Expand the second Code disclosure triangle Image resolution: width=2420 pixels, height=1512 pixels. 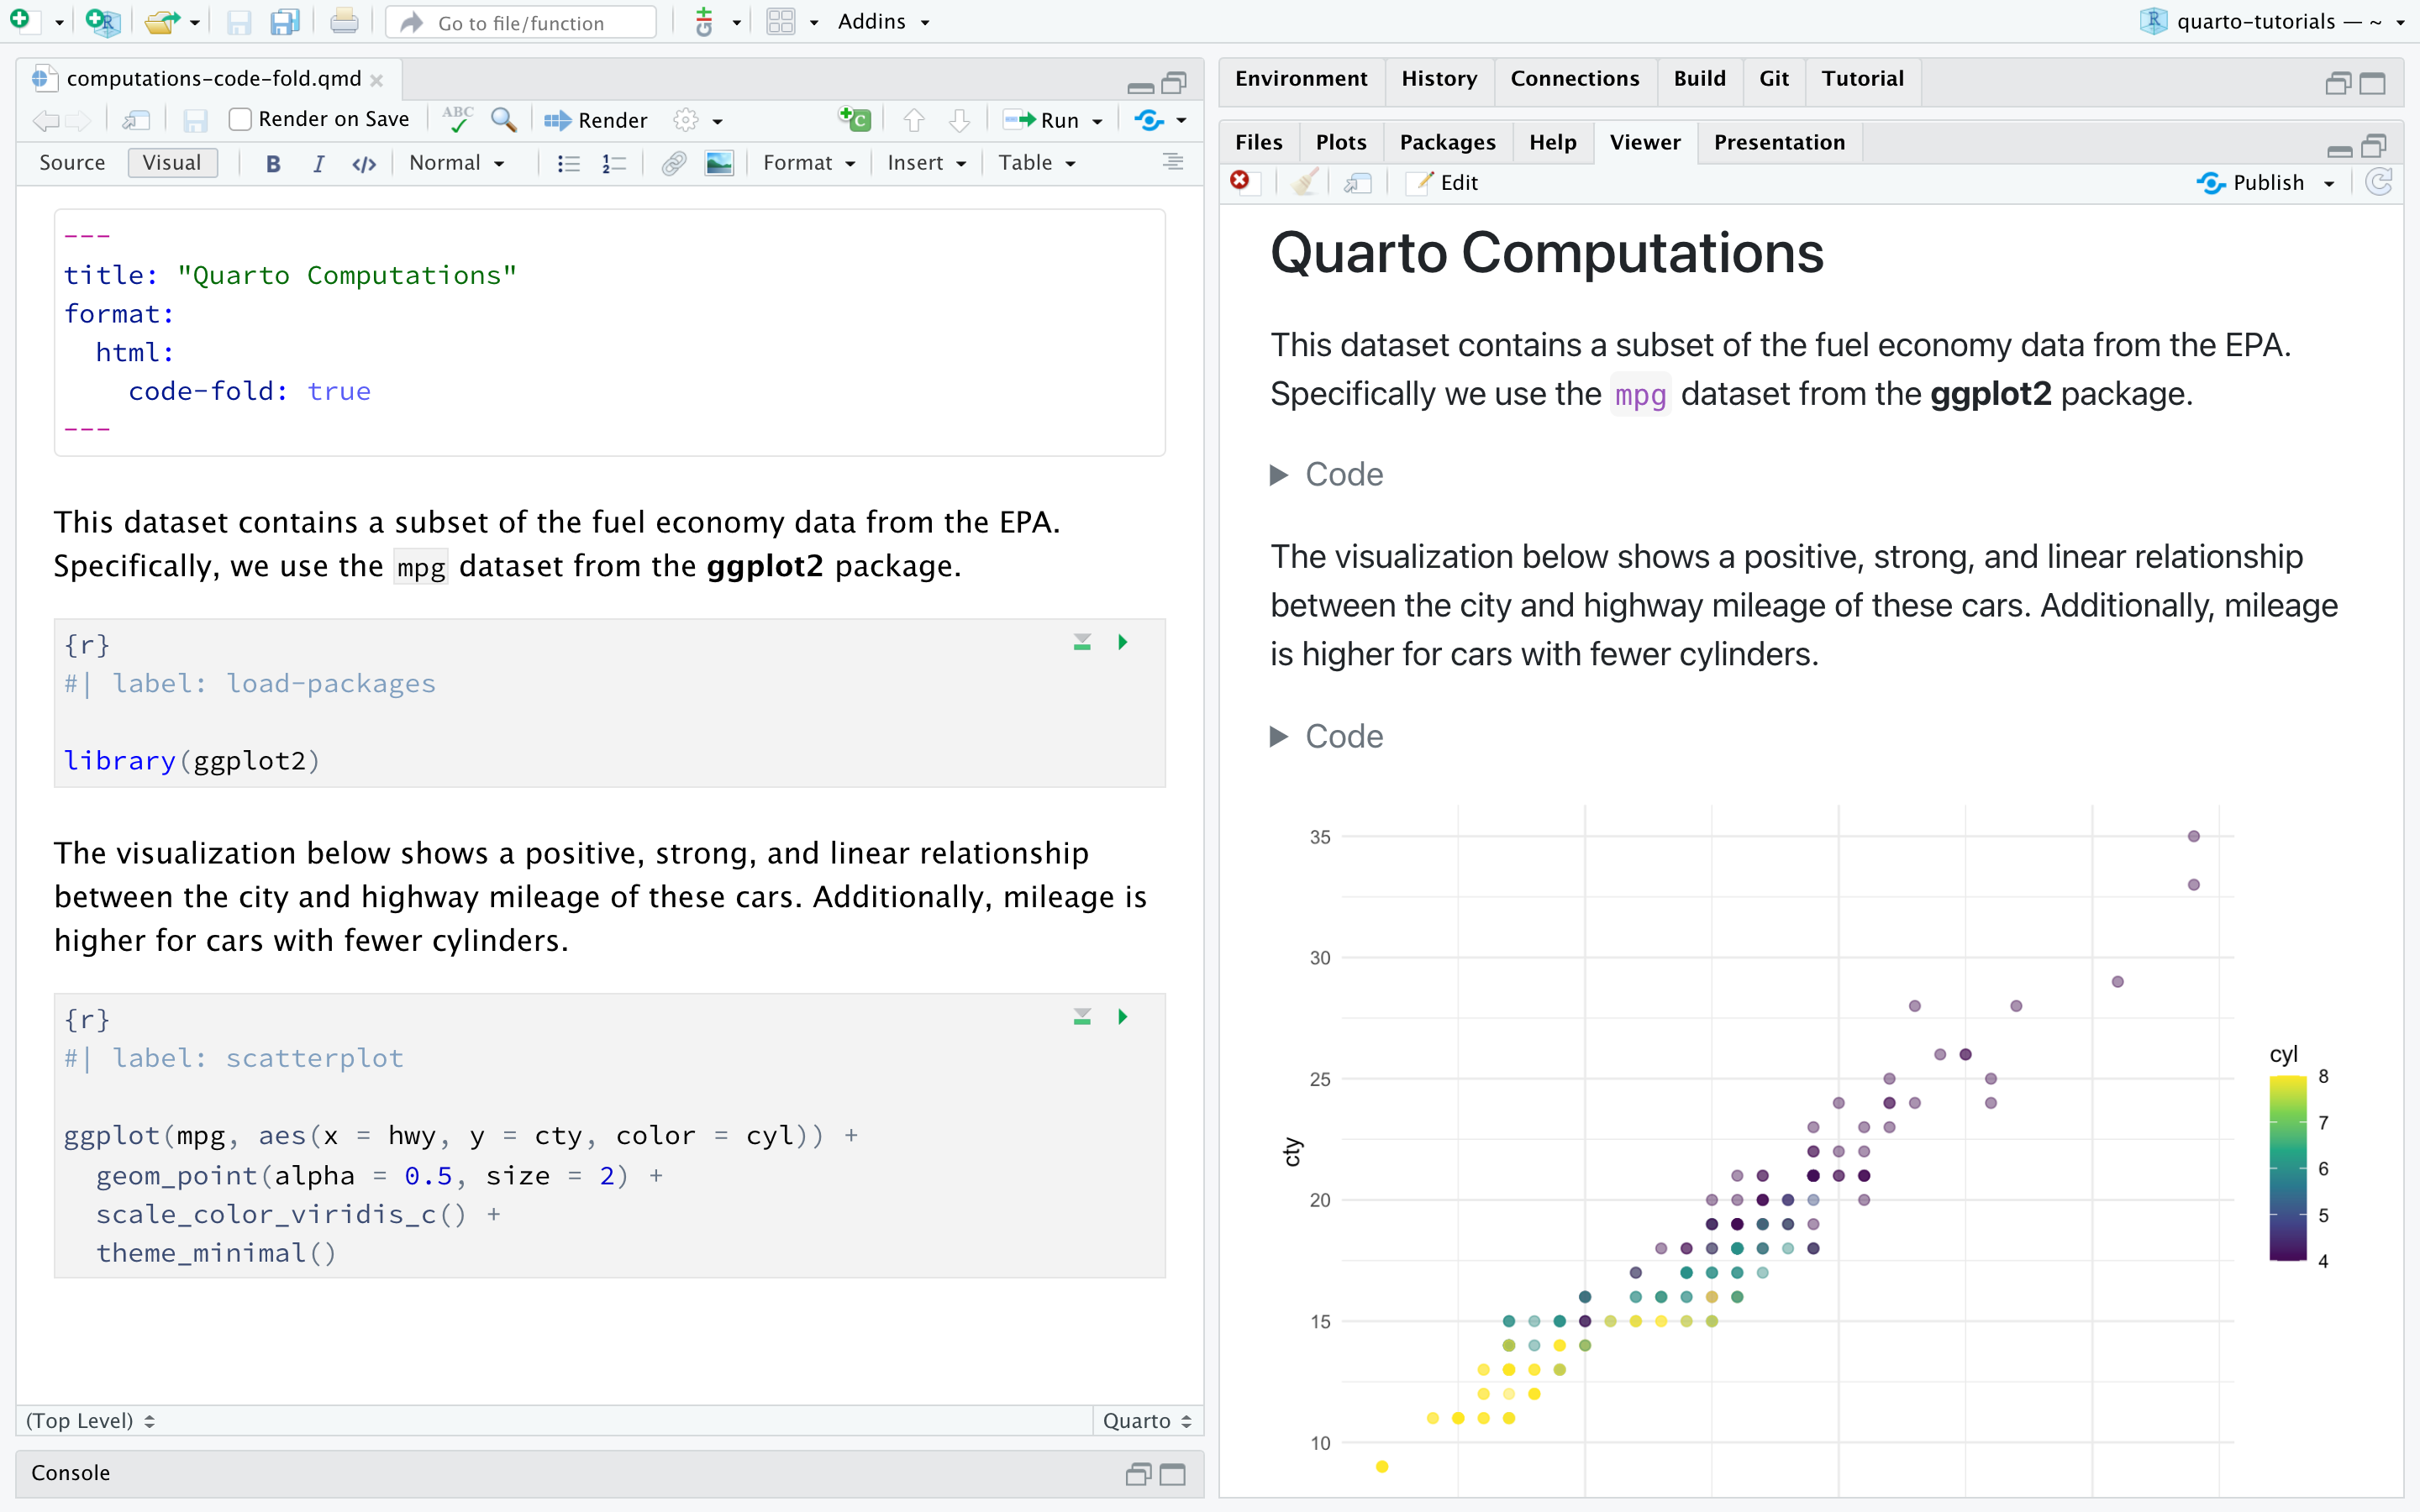[1284, 733]
